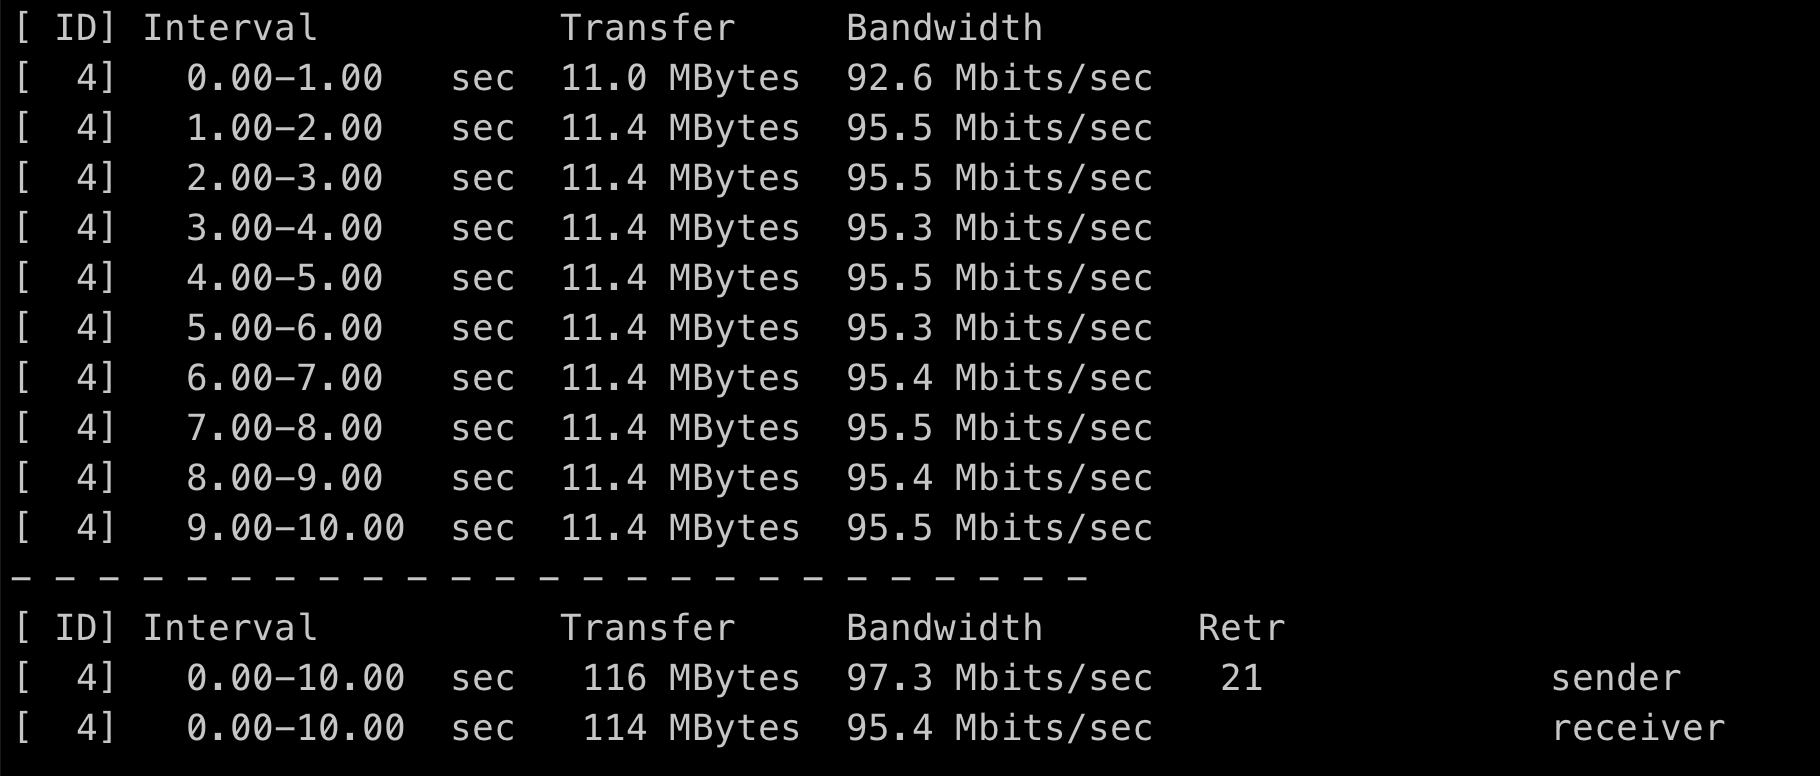Click the receiver's 95.4 Mbits/sec summary bandwidth

pos(999,728)
